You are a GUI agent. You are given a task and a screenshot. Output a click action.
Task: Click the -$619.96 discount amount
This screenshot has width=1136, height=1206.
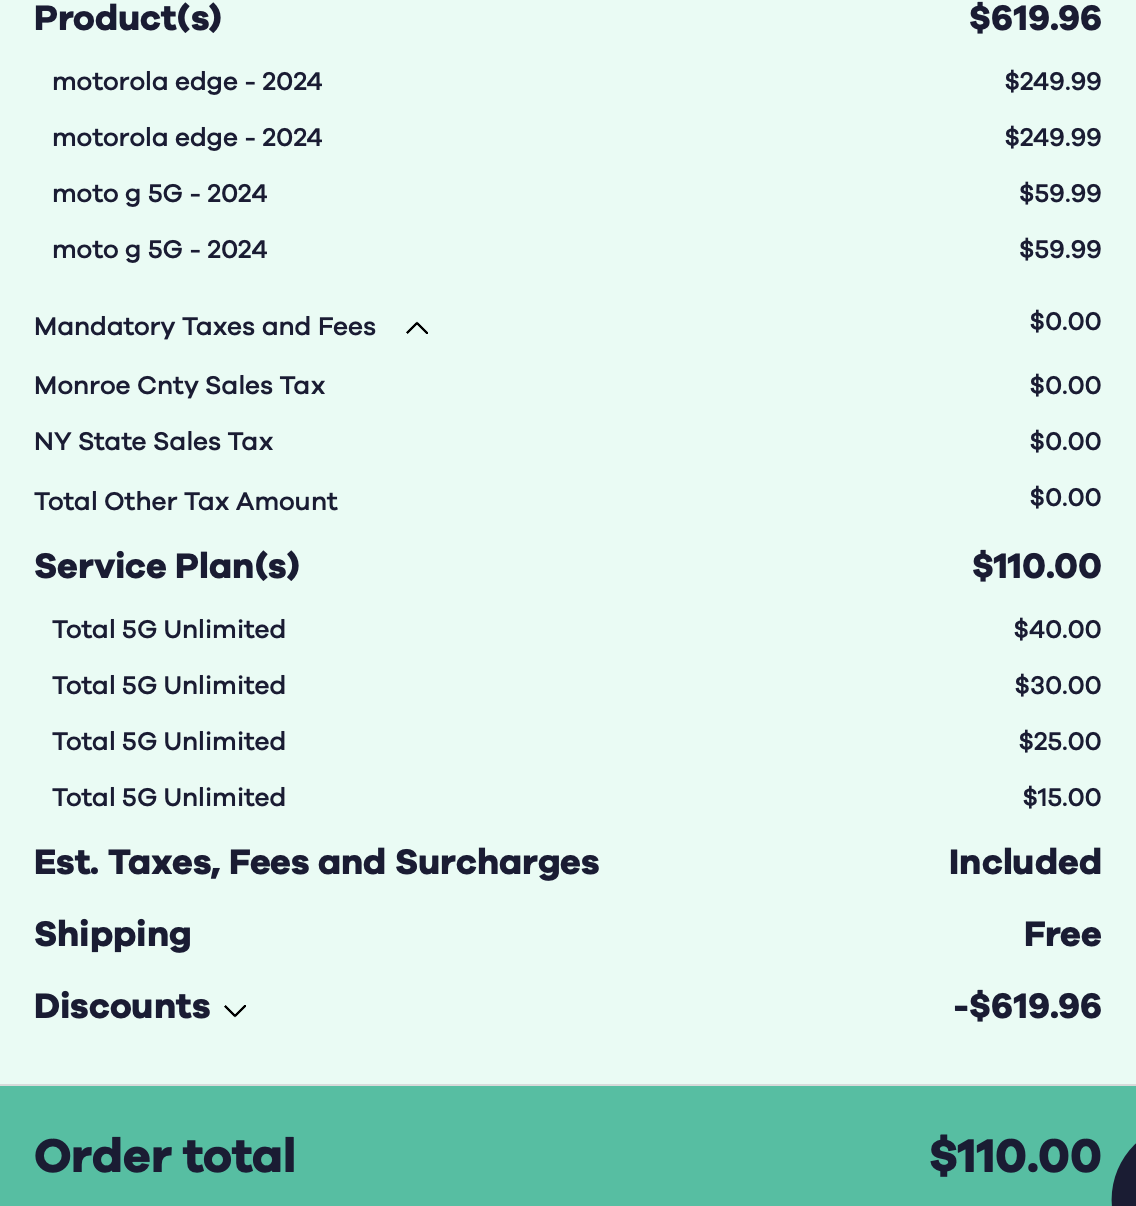pos(1027,1006)
